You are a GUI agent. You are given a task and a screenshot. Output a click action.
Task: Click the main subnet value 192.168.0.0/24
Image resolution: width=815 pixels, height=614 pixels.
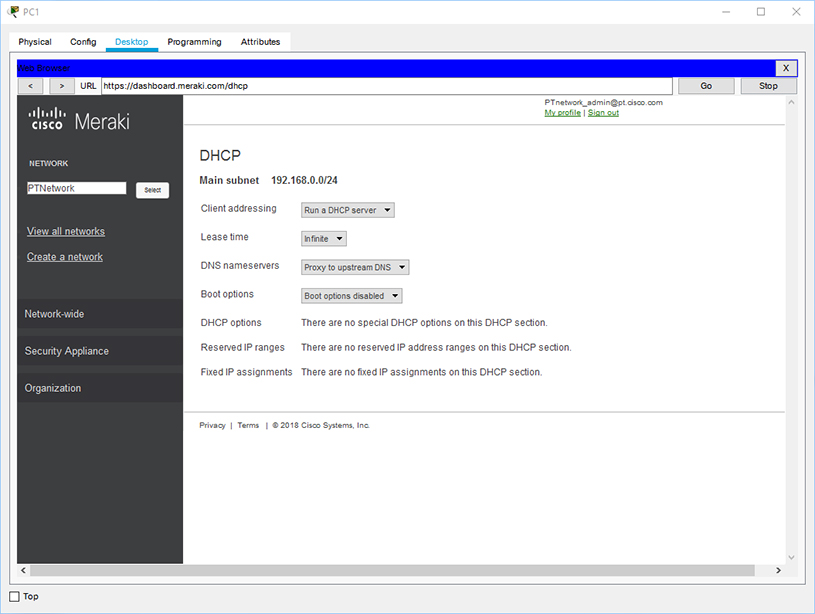pos(305,180)
